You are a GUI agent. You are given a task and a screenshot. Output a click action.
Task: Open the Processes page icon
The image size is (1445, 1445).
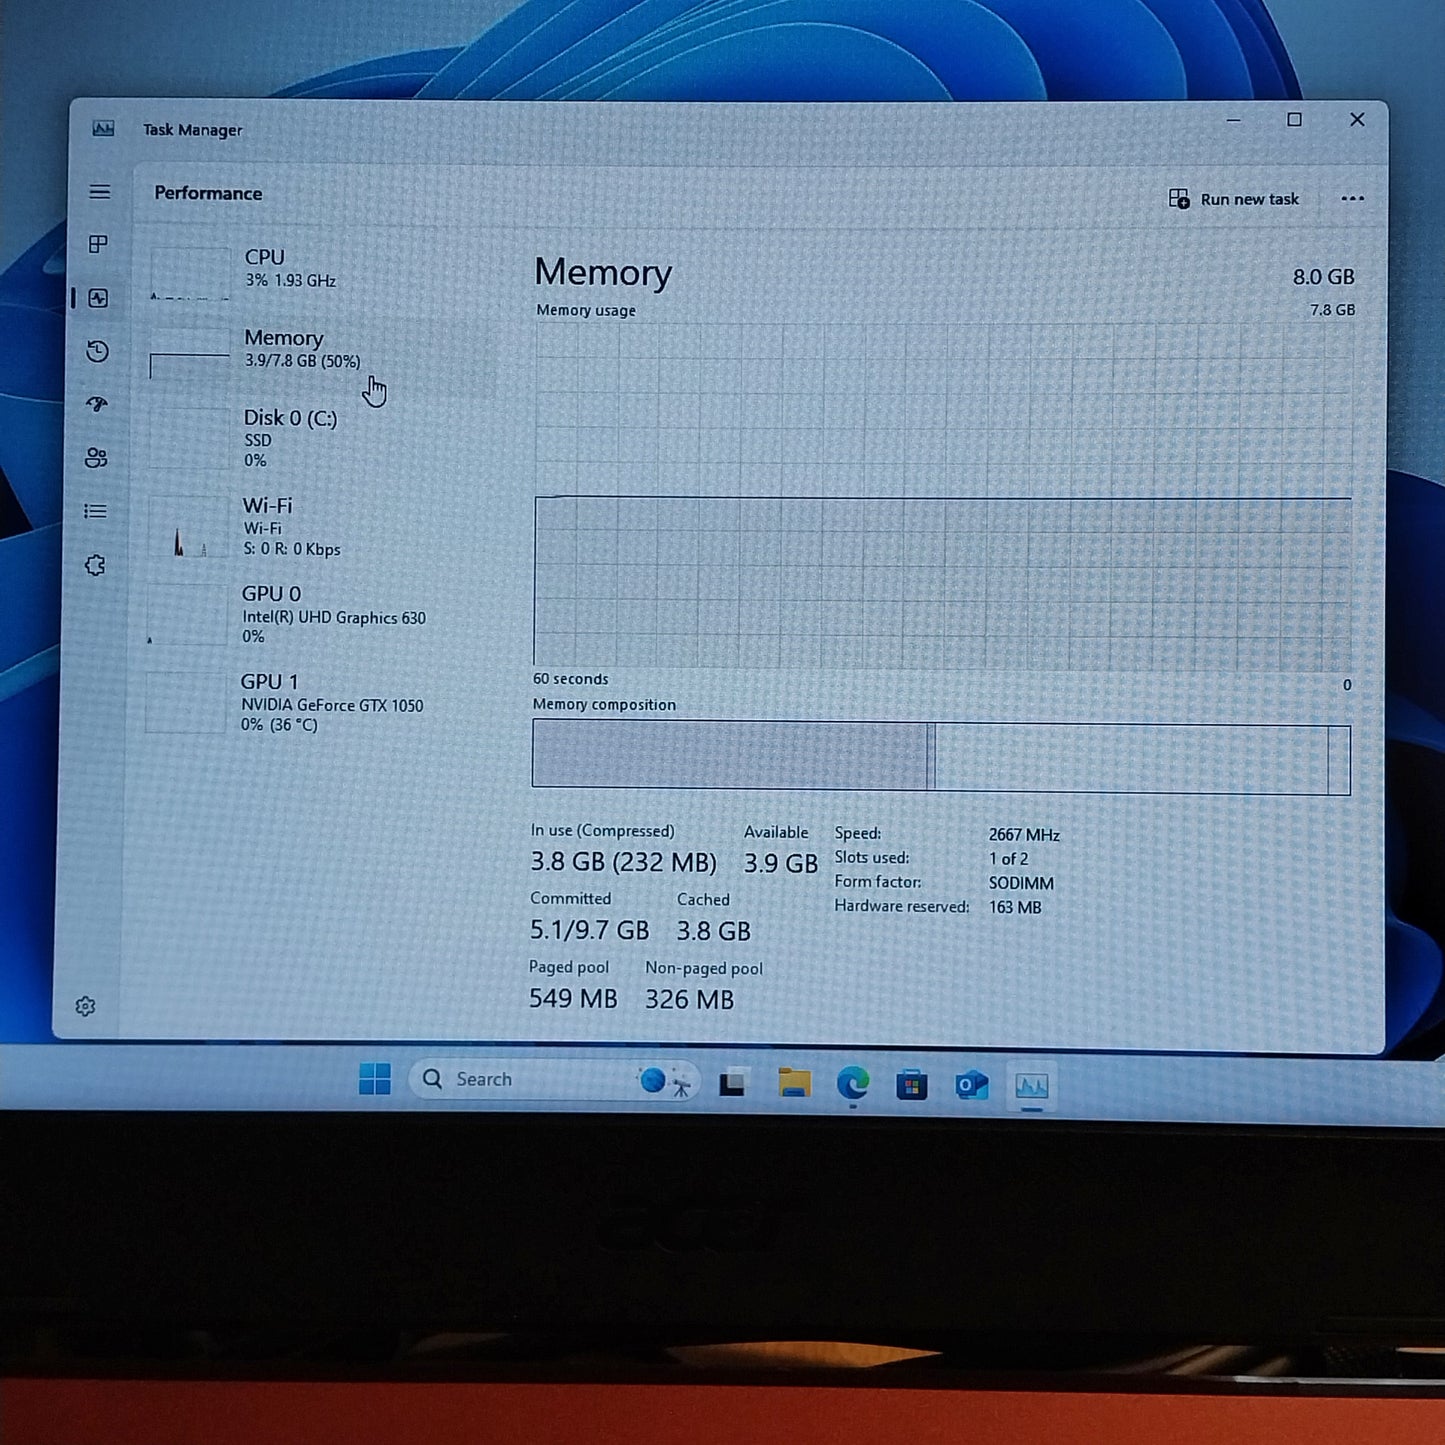pos(98,244)
